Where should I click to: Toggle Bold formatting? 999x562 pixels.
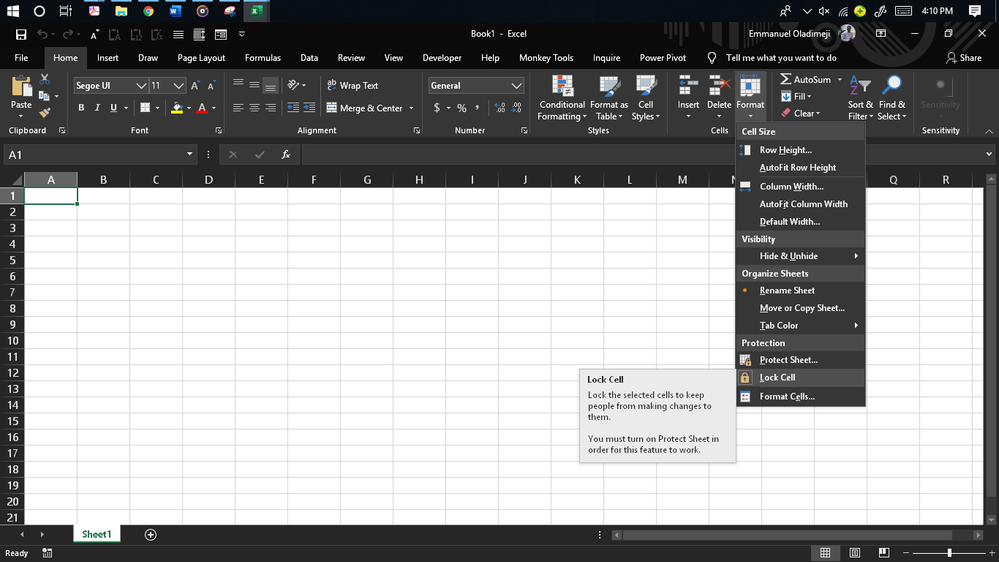[x=81, y=108]
